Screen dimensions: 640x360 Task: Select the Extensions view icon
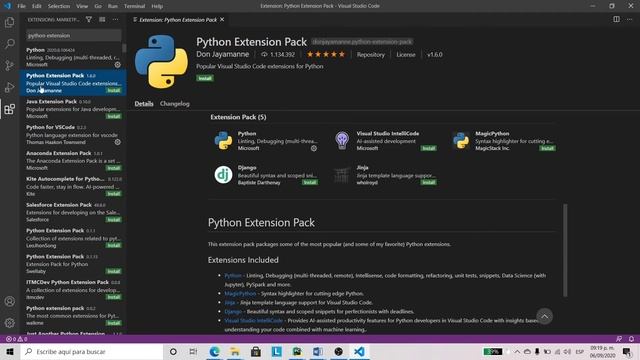click(9, 109)
